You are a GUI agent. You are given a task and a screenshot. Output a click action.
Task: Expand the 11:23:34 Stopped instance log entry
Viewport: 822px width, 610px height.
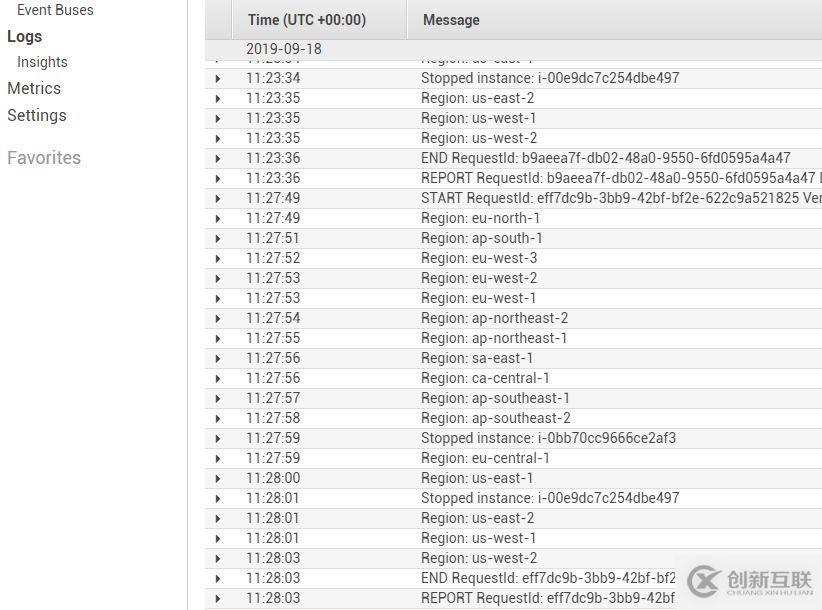(218, 79)
